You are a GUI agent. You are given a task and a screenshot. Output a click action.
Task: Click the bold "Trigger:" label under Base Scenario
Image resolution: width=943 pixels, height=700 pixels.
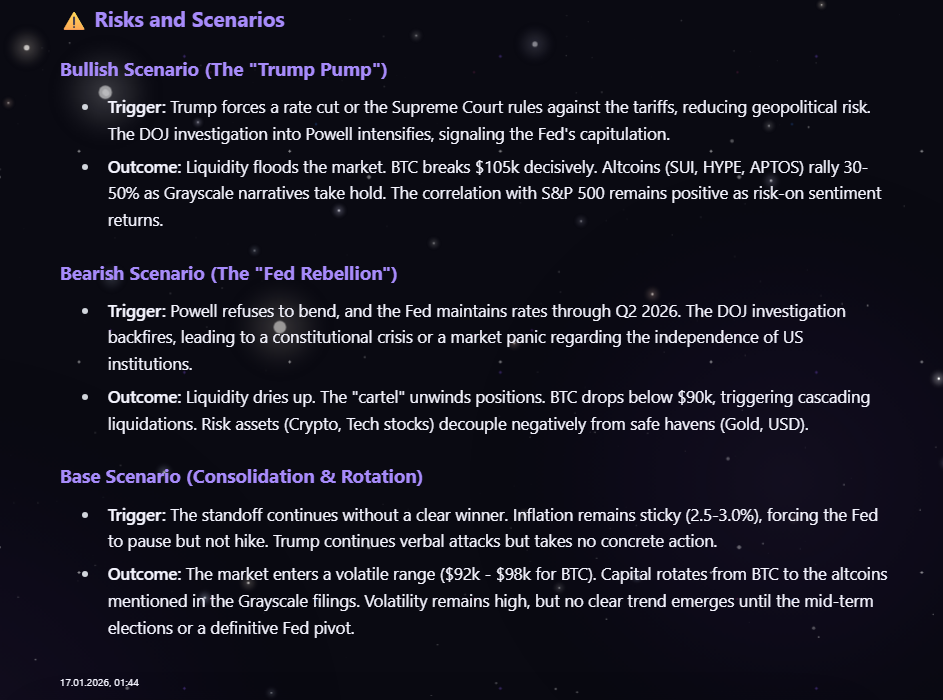click(136, 515)
